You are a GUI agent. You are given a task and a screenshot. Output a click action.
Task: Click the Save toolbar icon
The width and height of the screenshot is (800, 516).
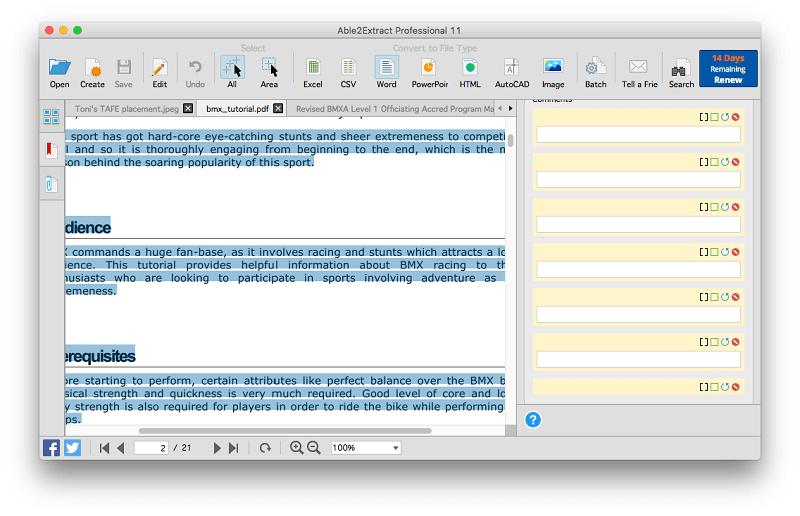(123, 72)
